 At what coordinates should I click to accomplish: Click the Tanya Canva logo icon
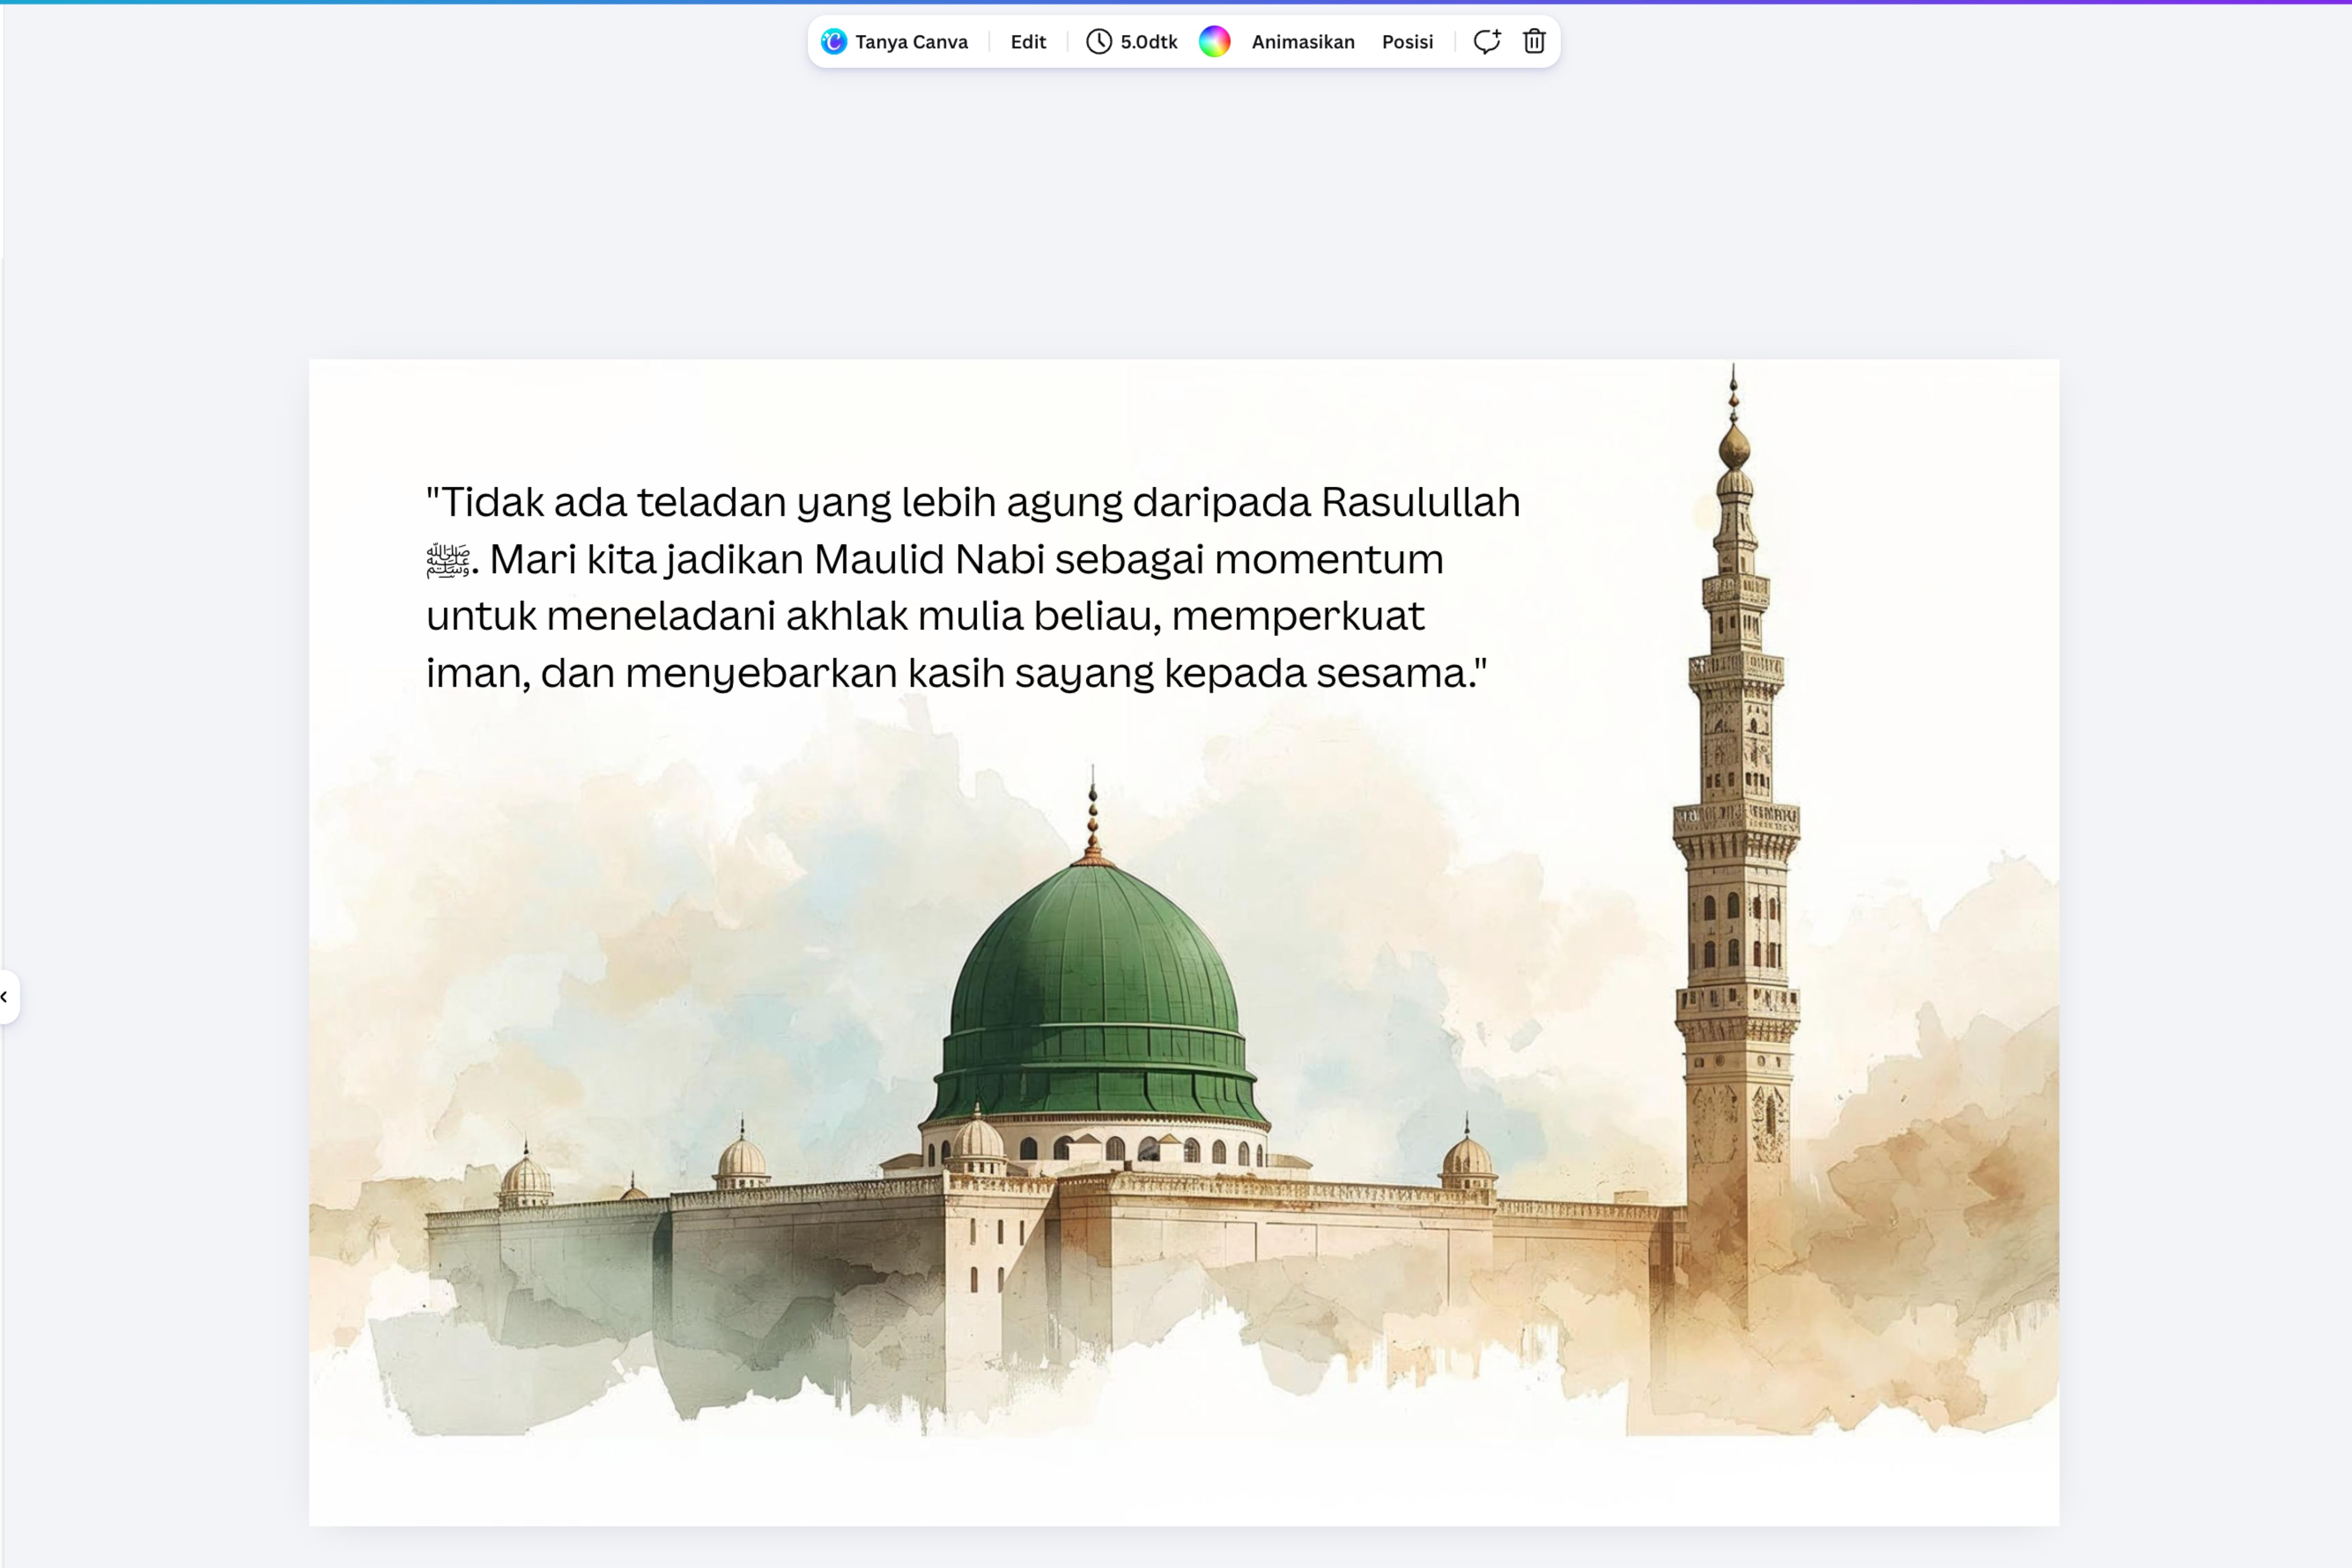click(833, 42)
